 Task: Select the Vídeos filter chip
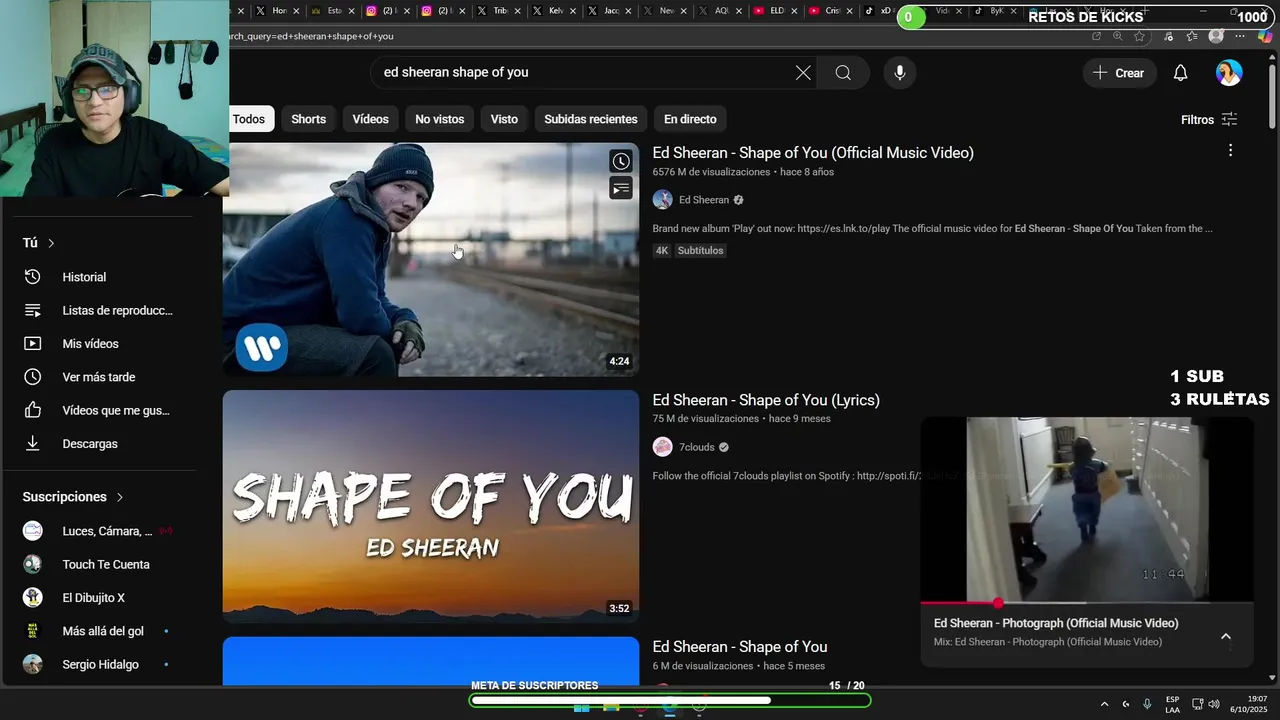coord(370,119)
